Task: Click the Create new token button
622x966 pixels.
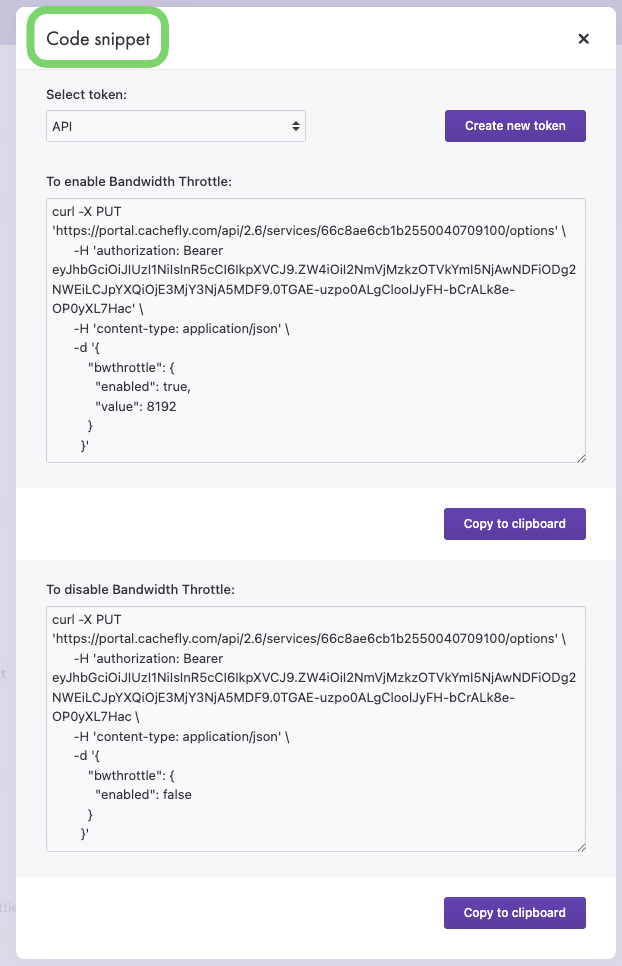Action: 515,126
